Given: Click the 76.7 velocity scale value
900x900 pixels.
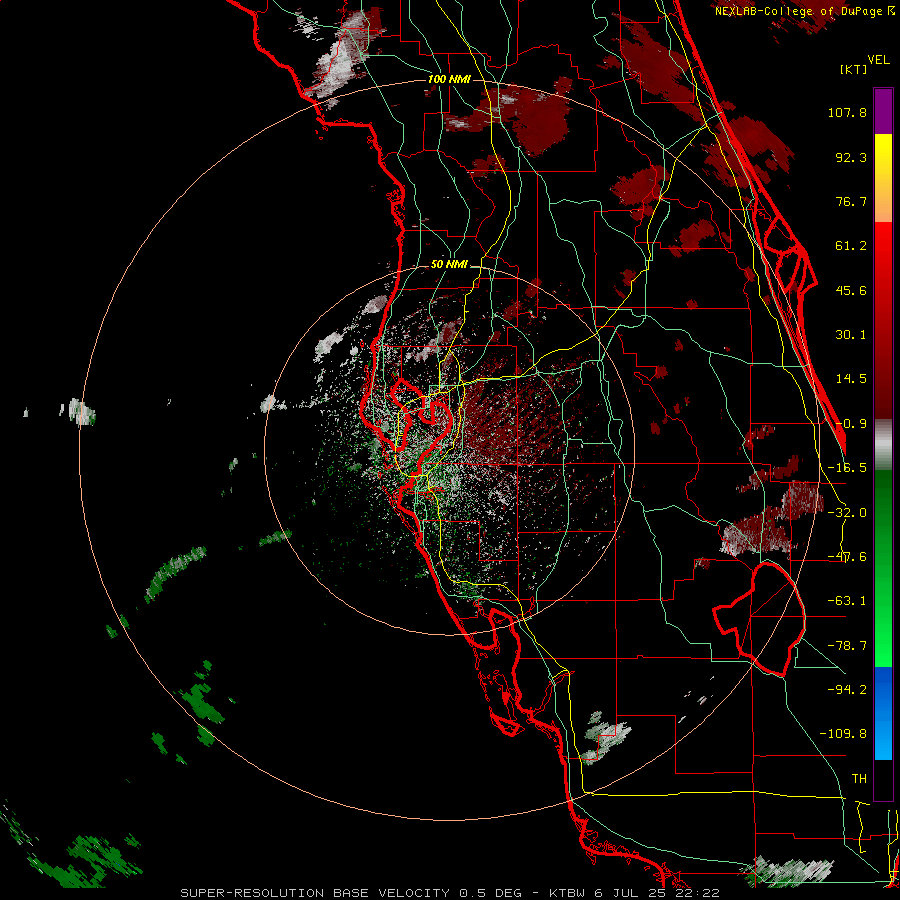Looking at the screenshot, I should point(851,201).
